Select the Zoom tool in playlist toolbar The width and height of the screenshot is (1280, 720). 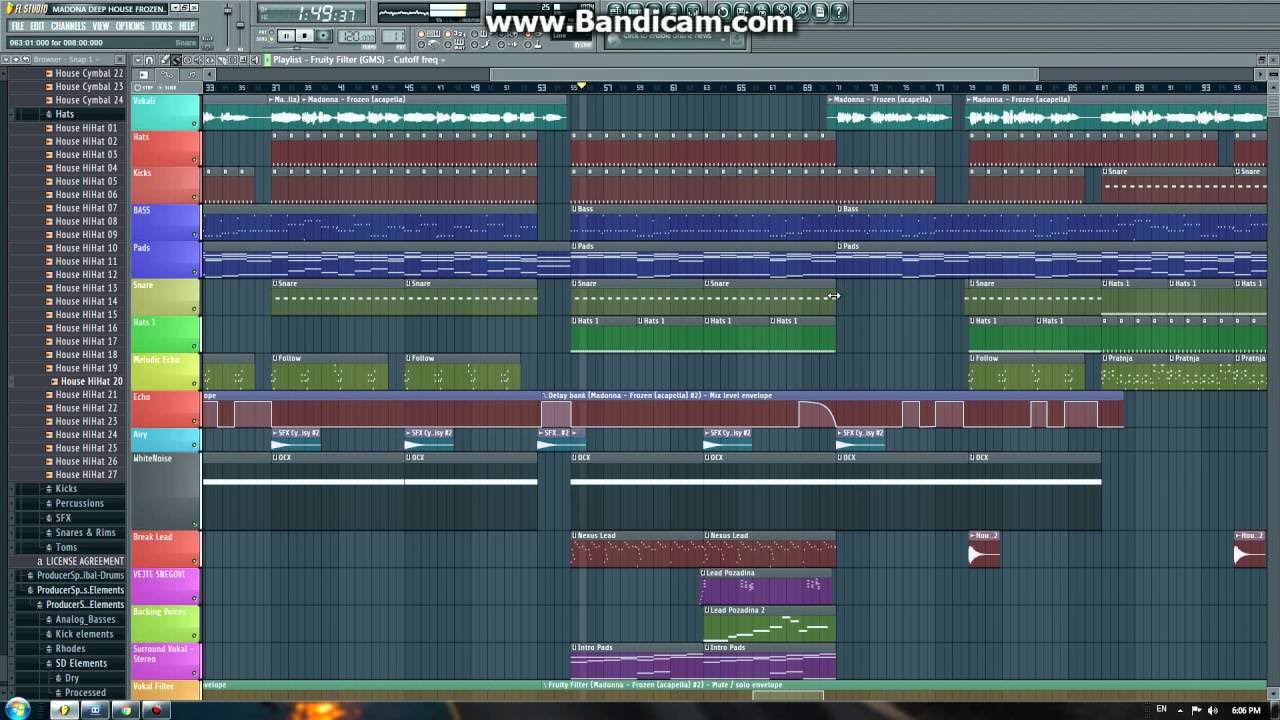pyautogui.click(x=244, y=60)
